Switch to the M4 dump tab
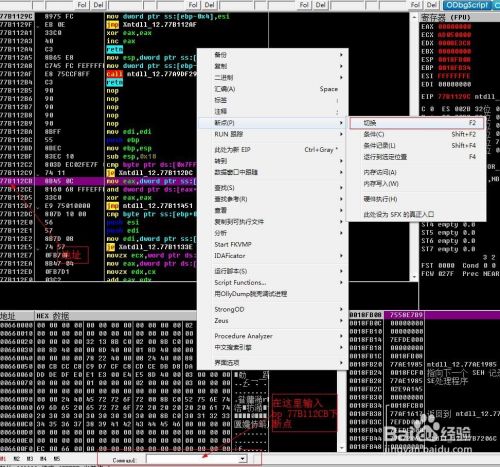Screen dimensions: 500x467 [43, 459]
